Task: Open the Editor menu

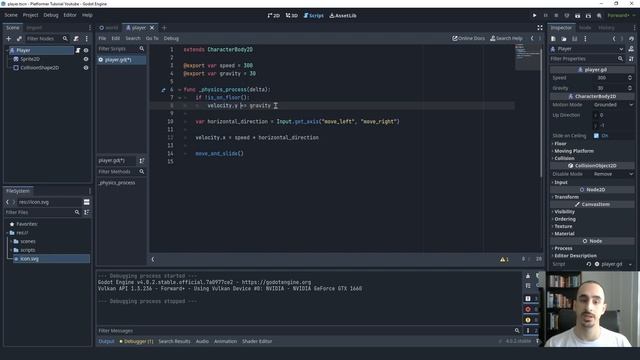Action: pyautogui.click(x=70, y=15)
